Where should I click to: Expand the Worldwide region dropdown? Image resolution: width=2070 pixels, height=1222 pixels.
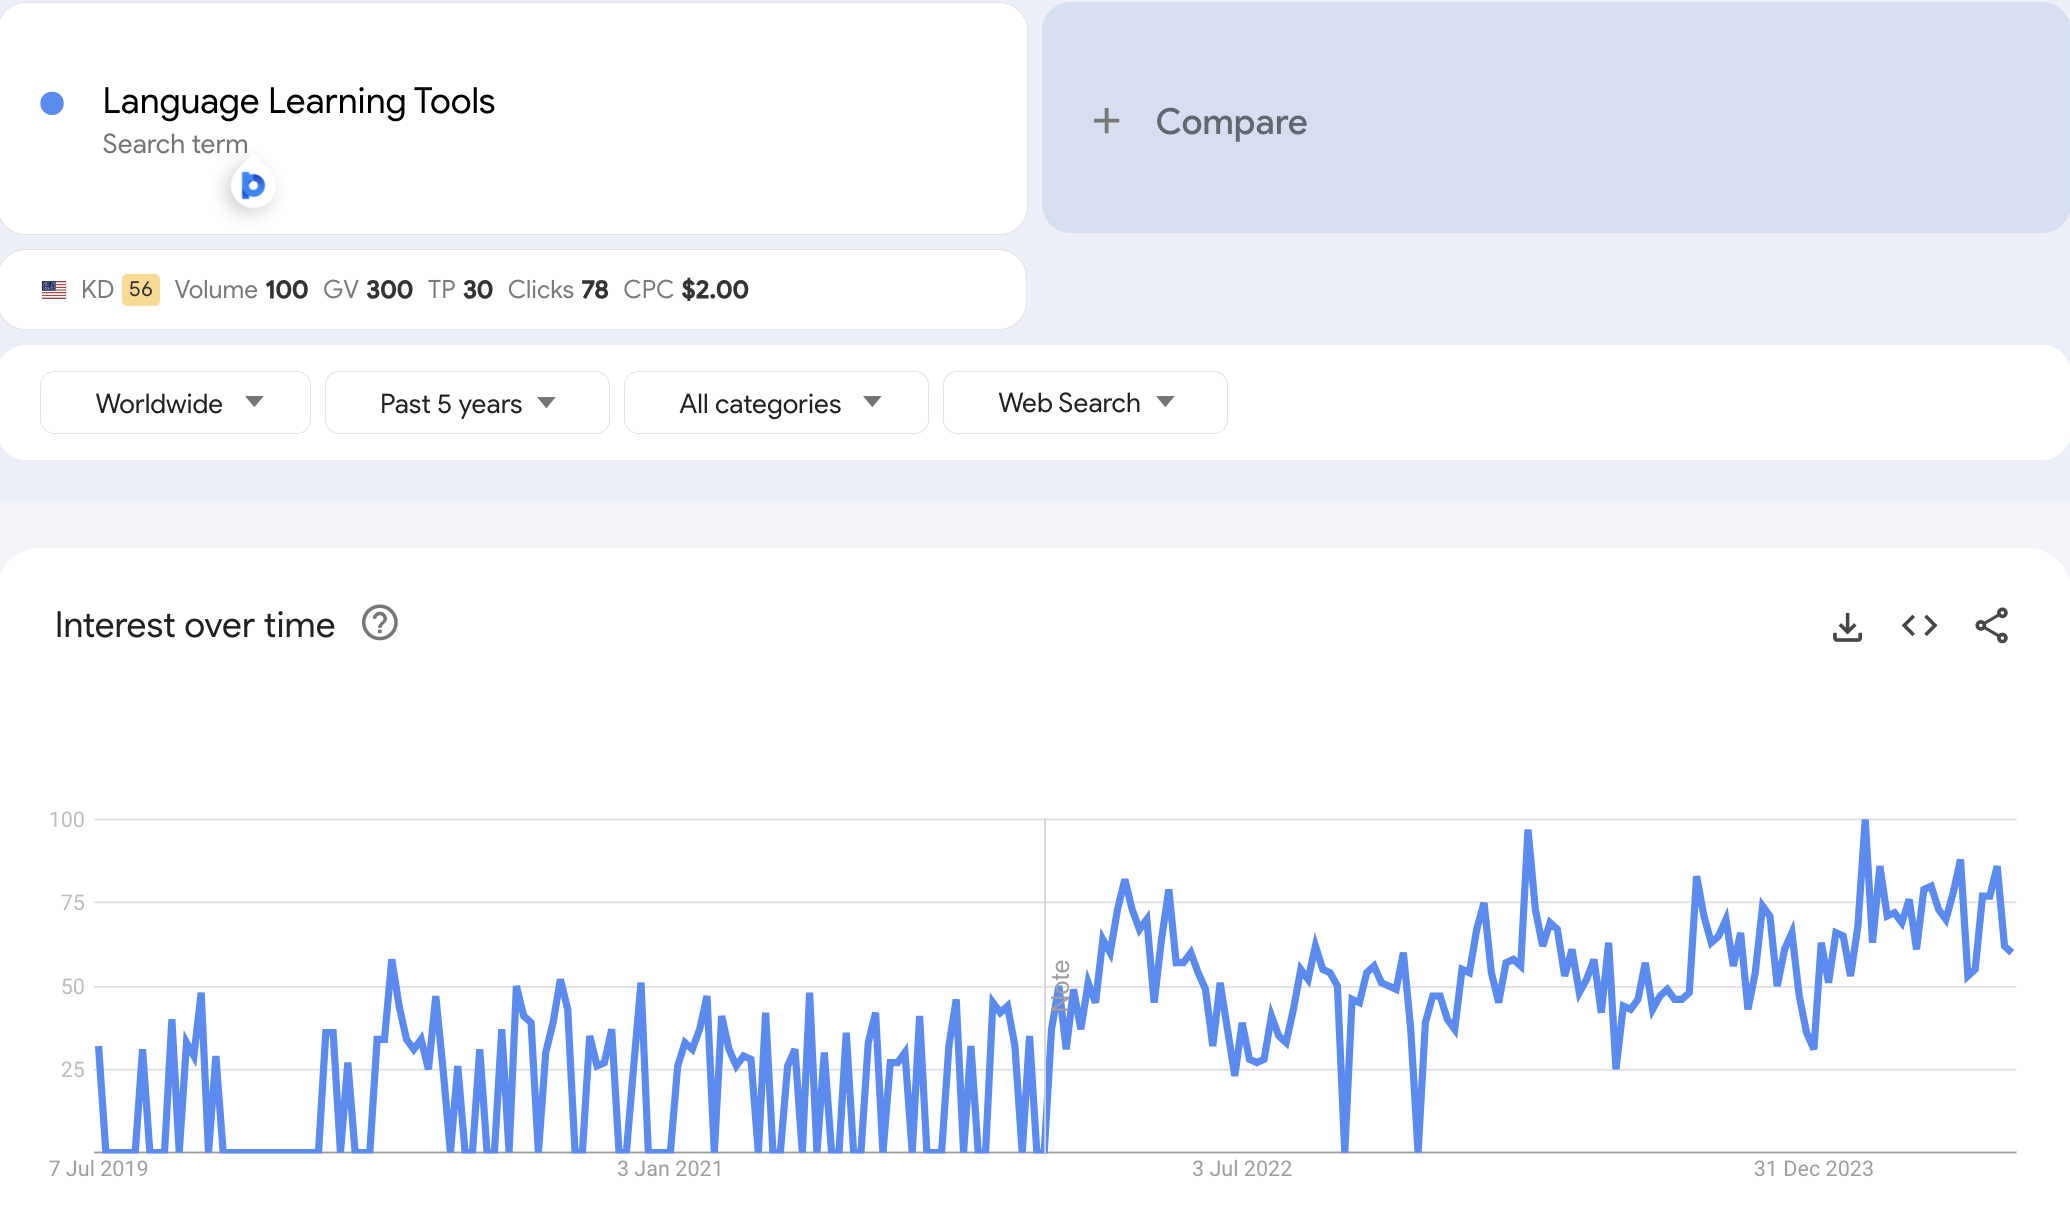pyautogui.click(x=175, y=403)
